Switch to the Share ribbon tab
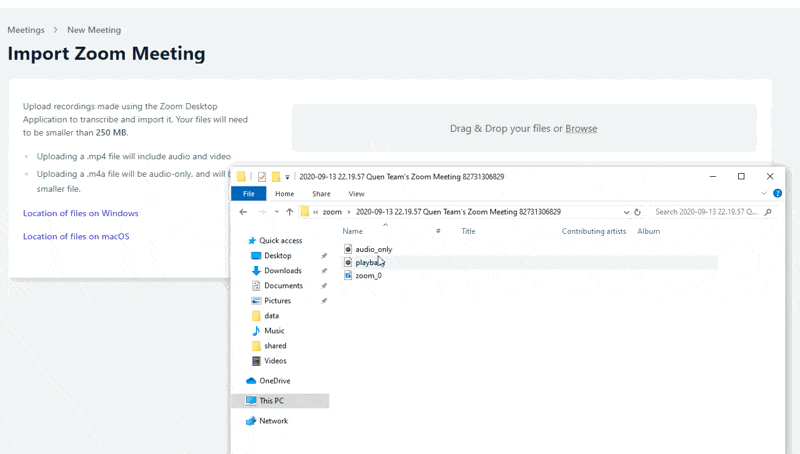Viewport: 800px width, 454px height. click(321, 193)
